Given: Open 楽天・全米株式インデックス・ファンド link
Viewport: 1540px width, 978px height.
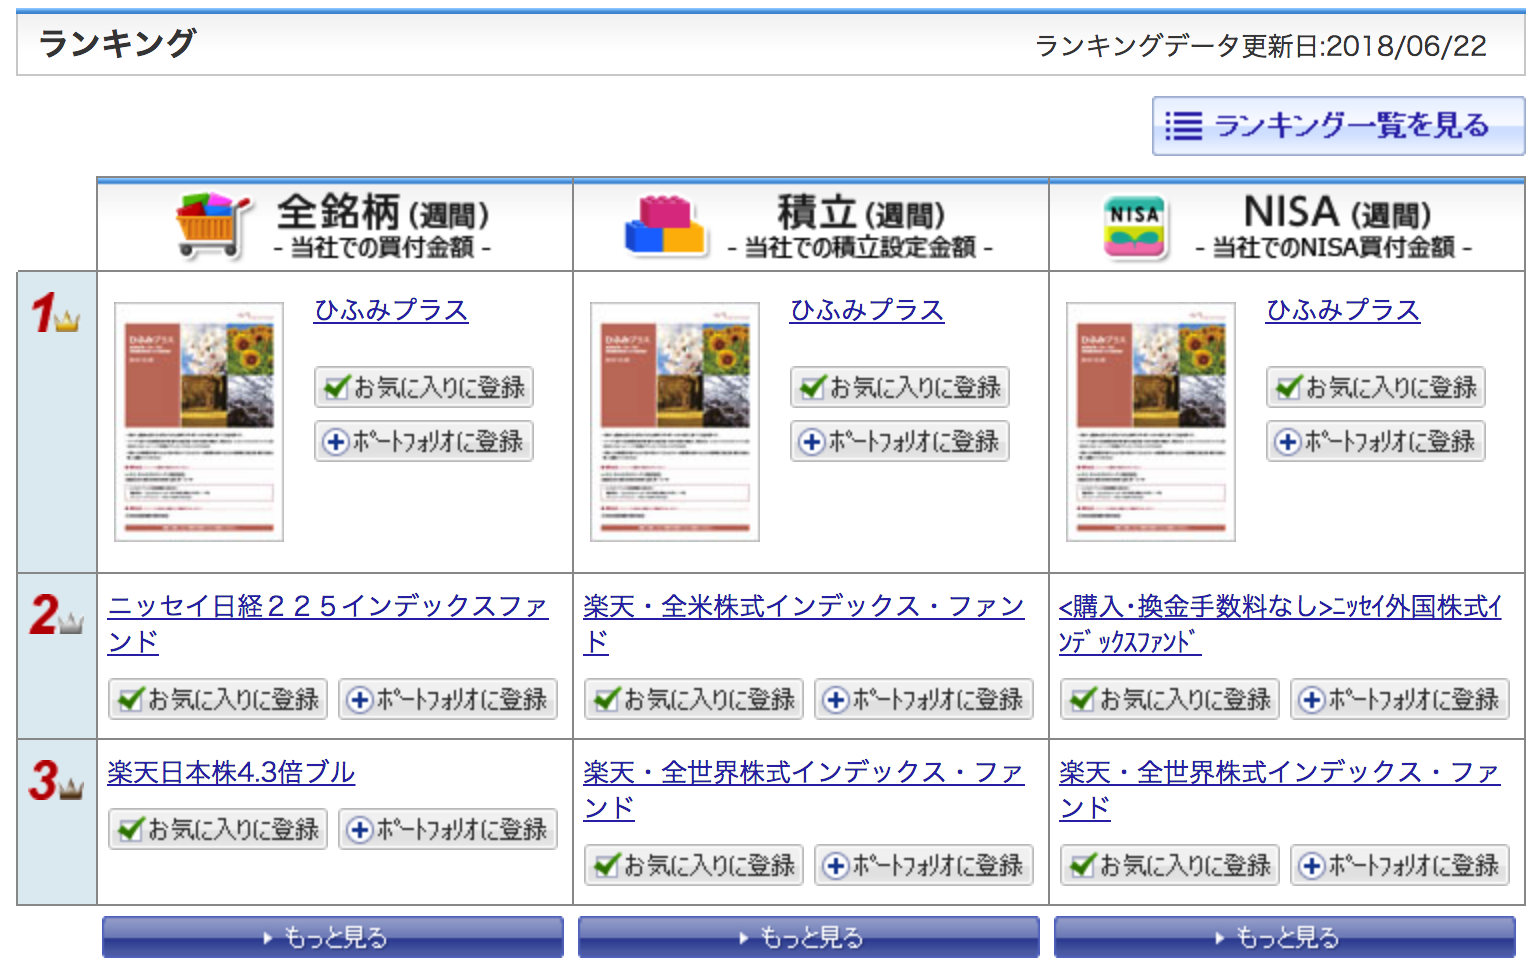Looking at the screenshot, I should tap(804, 623).
